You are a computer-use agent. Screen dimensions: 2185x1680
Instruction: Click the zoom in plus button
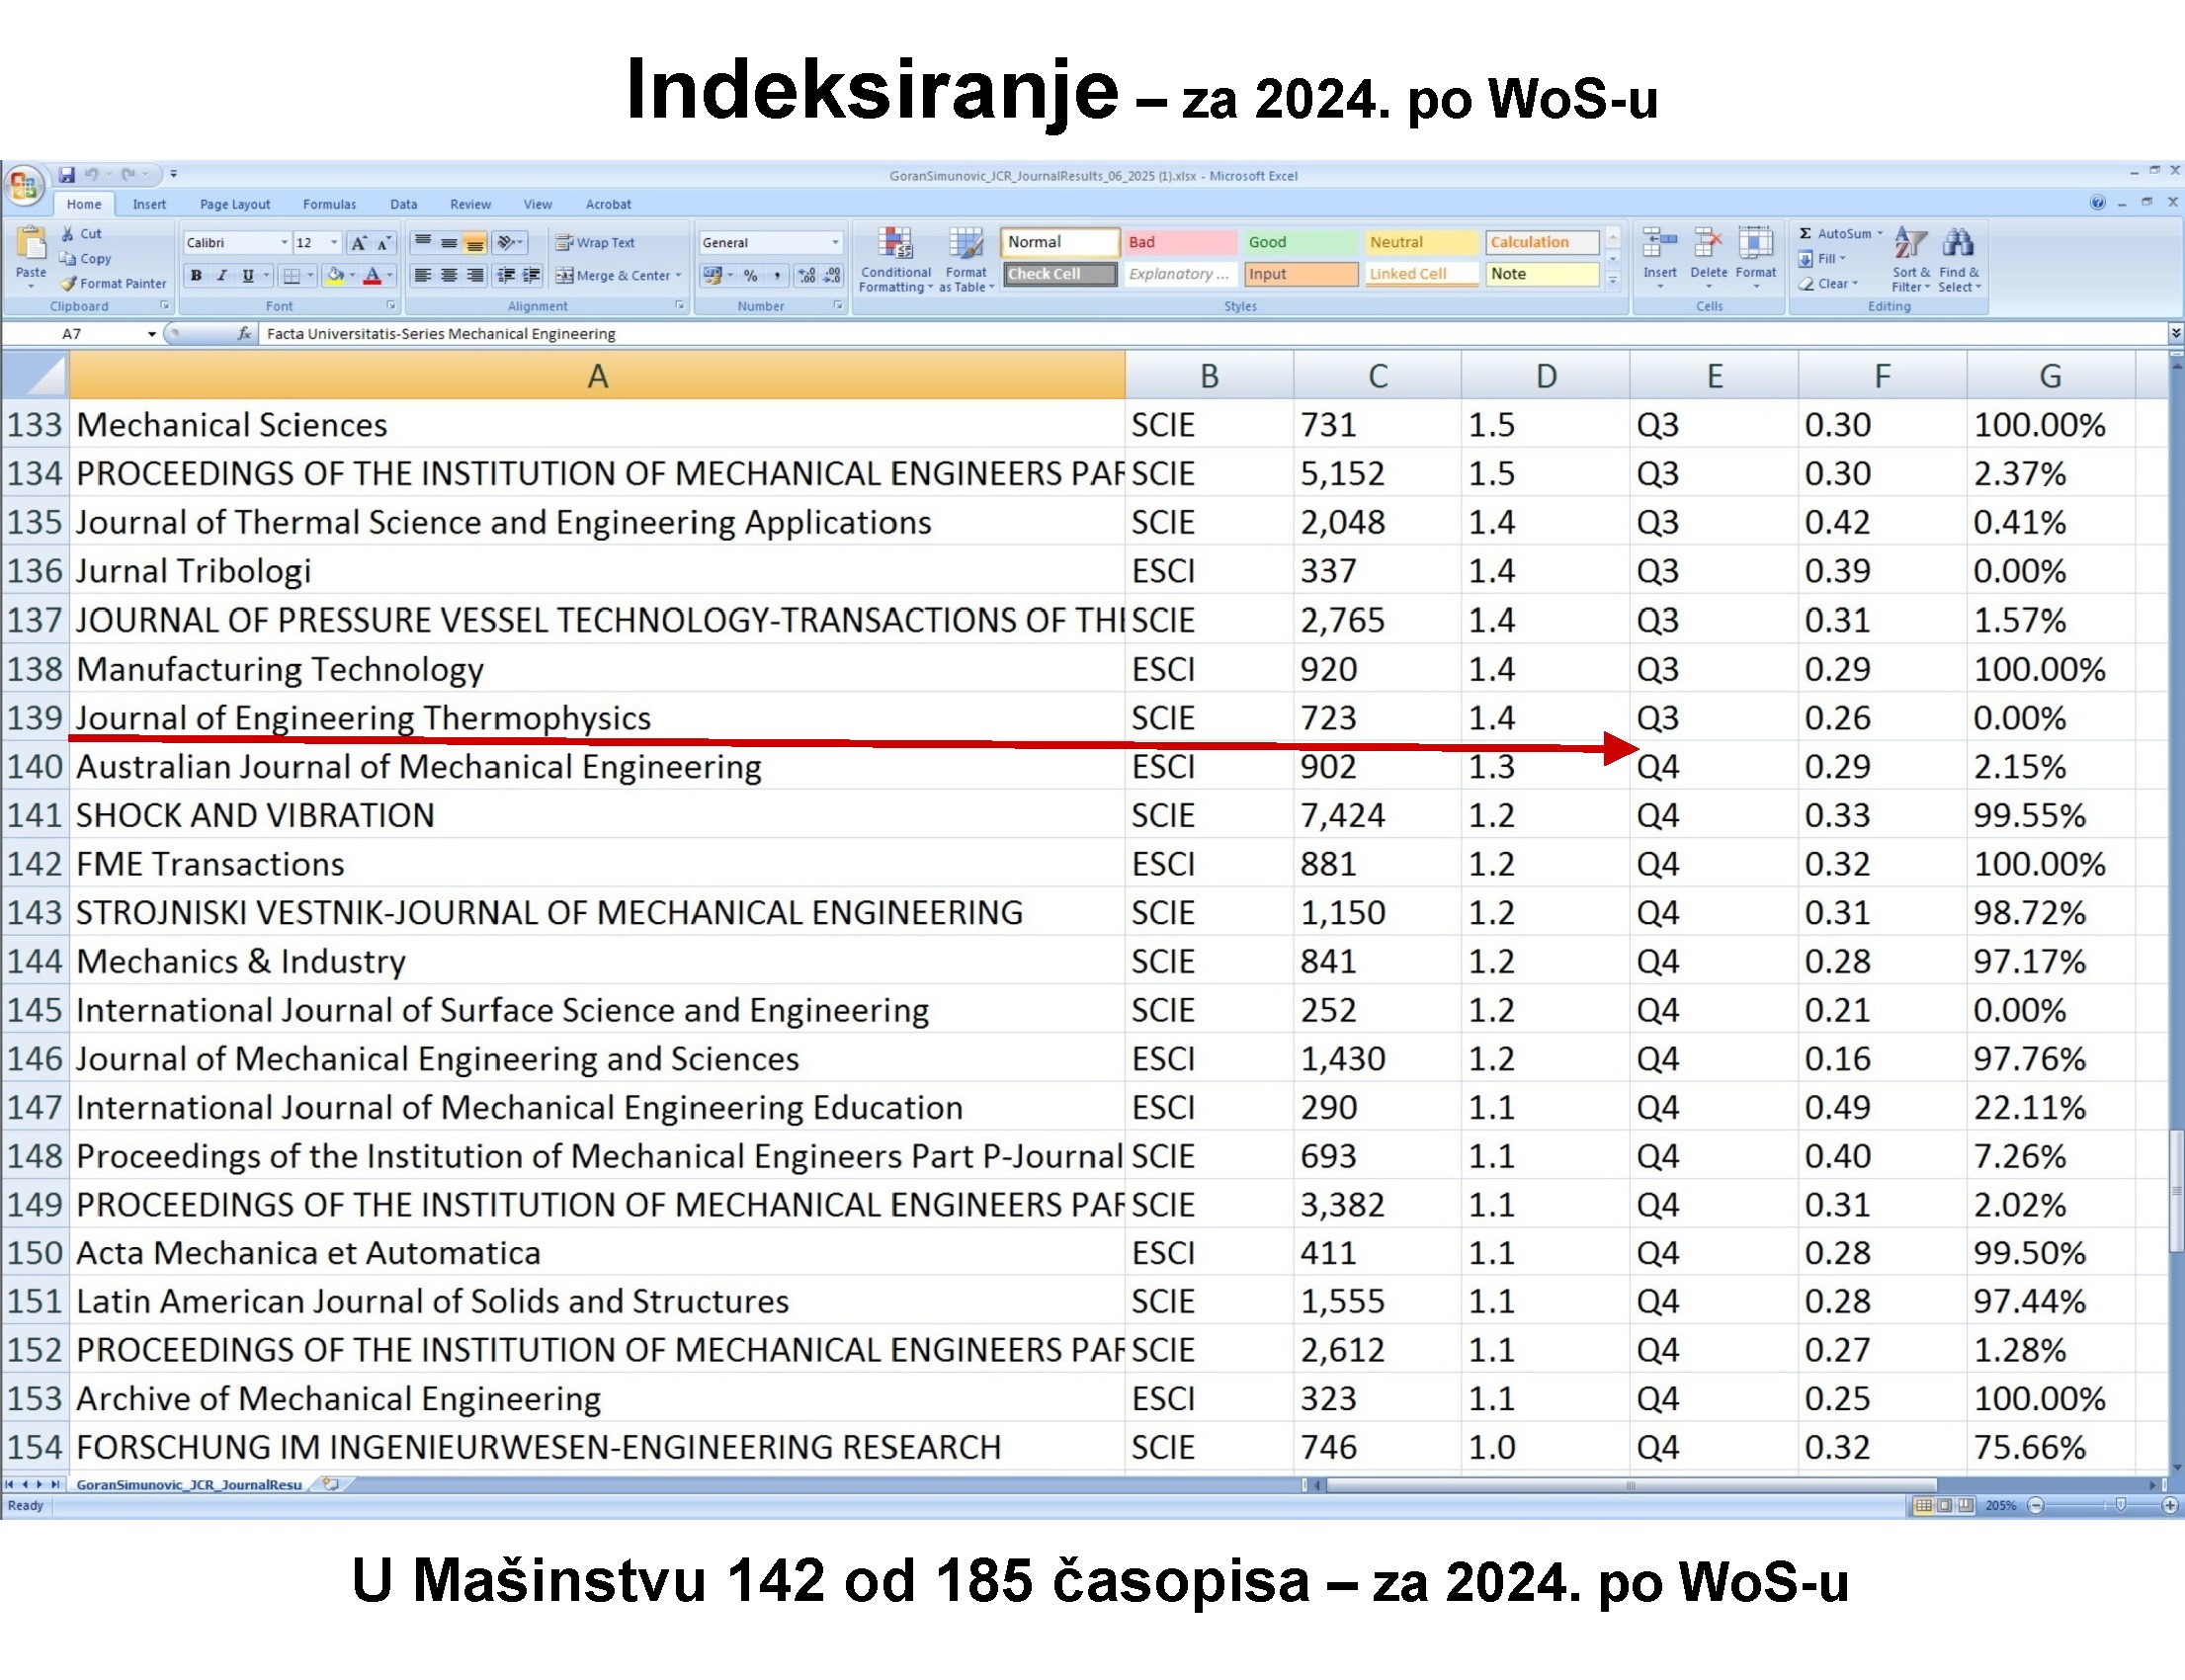click(x=2169, y=1506)
